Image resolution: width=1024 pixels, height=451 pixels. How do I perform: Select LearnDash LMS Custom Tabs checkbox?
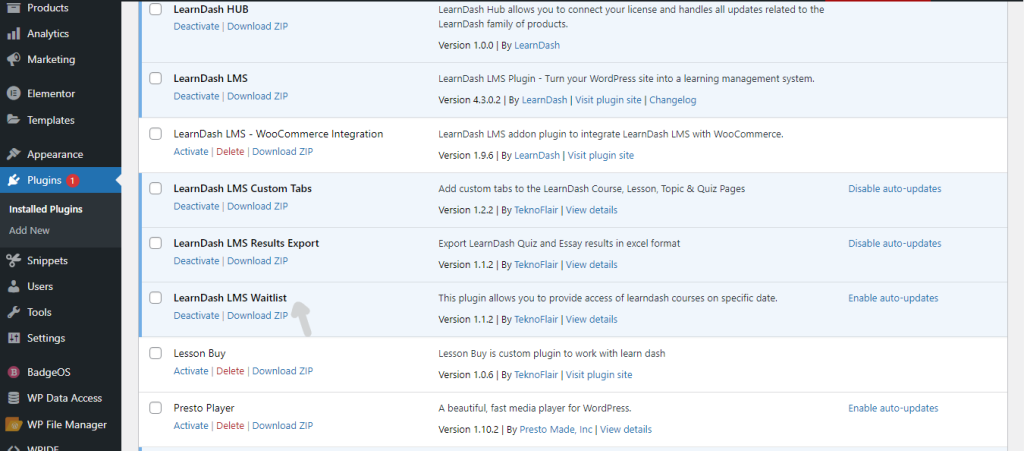155,189
